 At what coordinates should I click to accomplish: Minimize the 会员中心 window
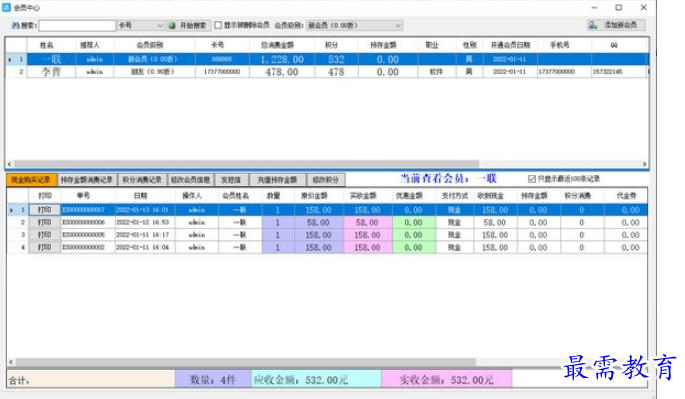tap(594, 7)
